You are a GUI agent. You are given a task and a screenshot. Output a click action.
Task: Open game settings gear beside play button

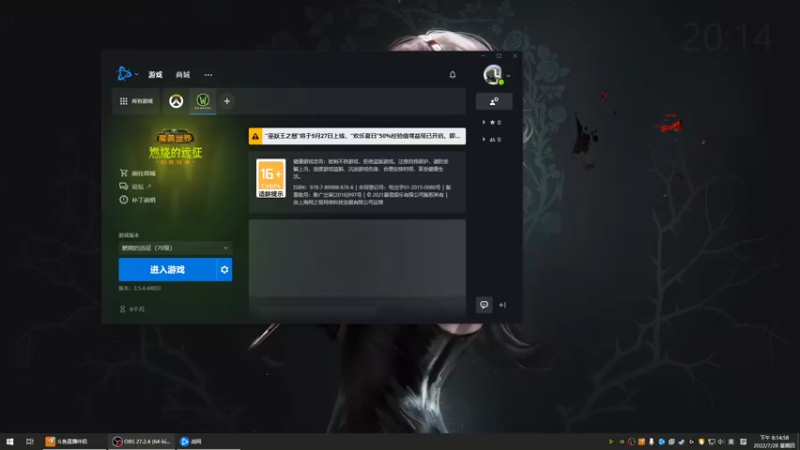pos(224,269)
